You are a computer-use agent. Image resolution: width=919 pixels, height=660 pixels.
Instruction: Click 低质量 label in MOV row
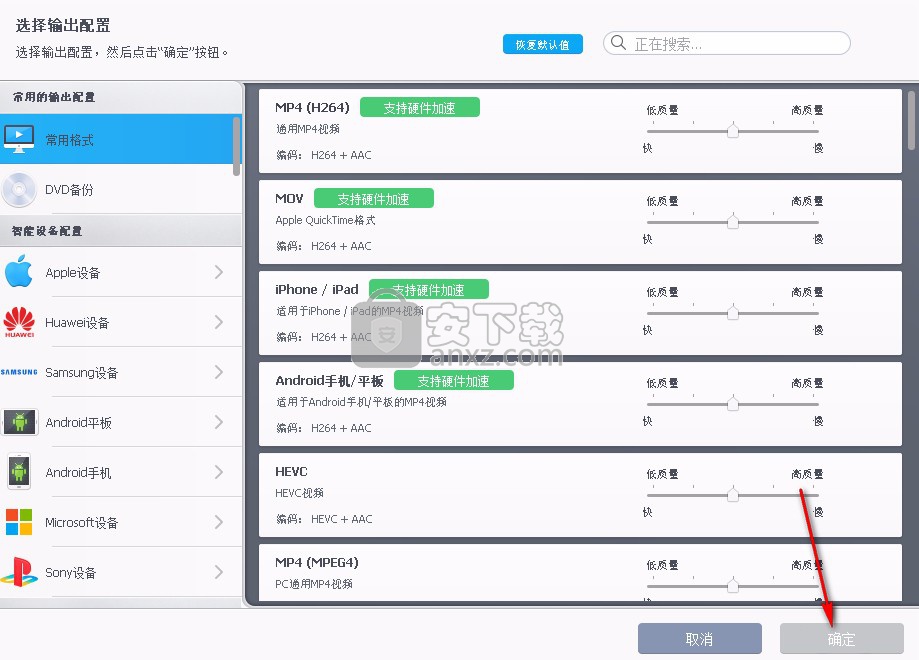point(662,200)
